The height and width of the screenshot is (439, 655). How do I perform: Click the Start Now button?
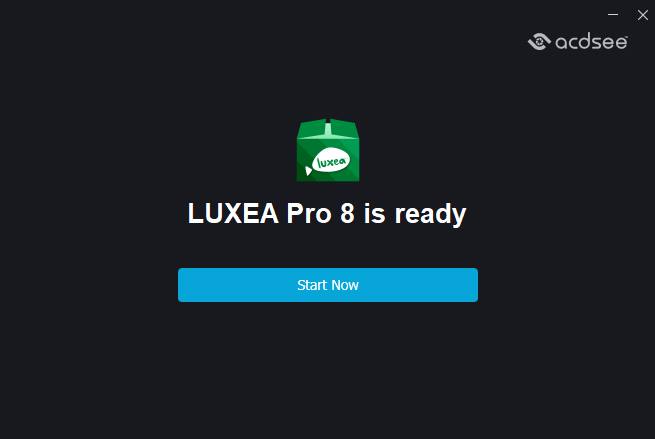click(328, 285)
